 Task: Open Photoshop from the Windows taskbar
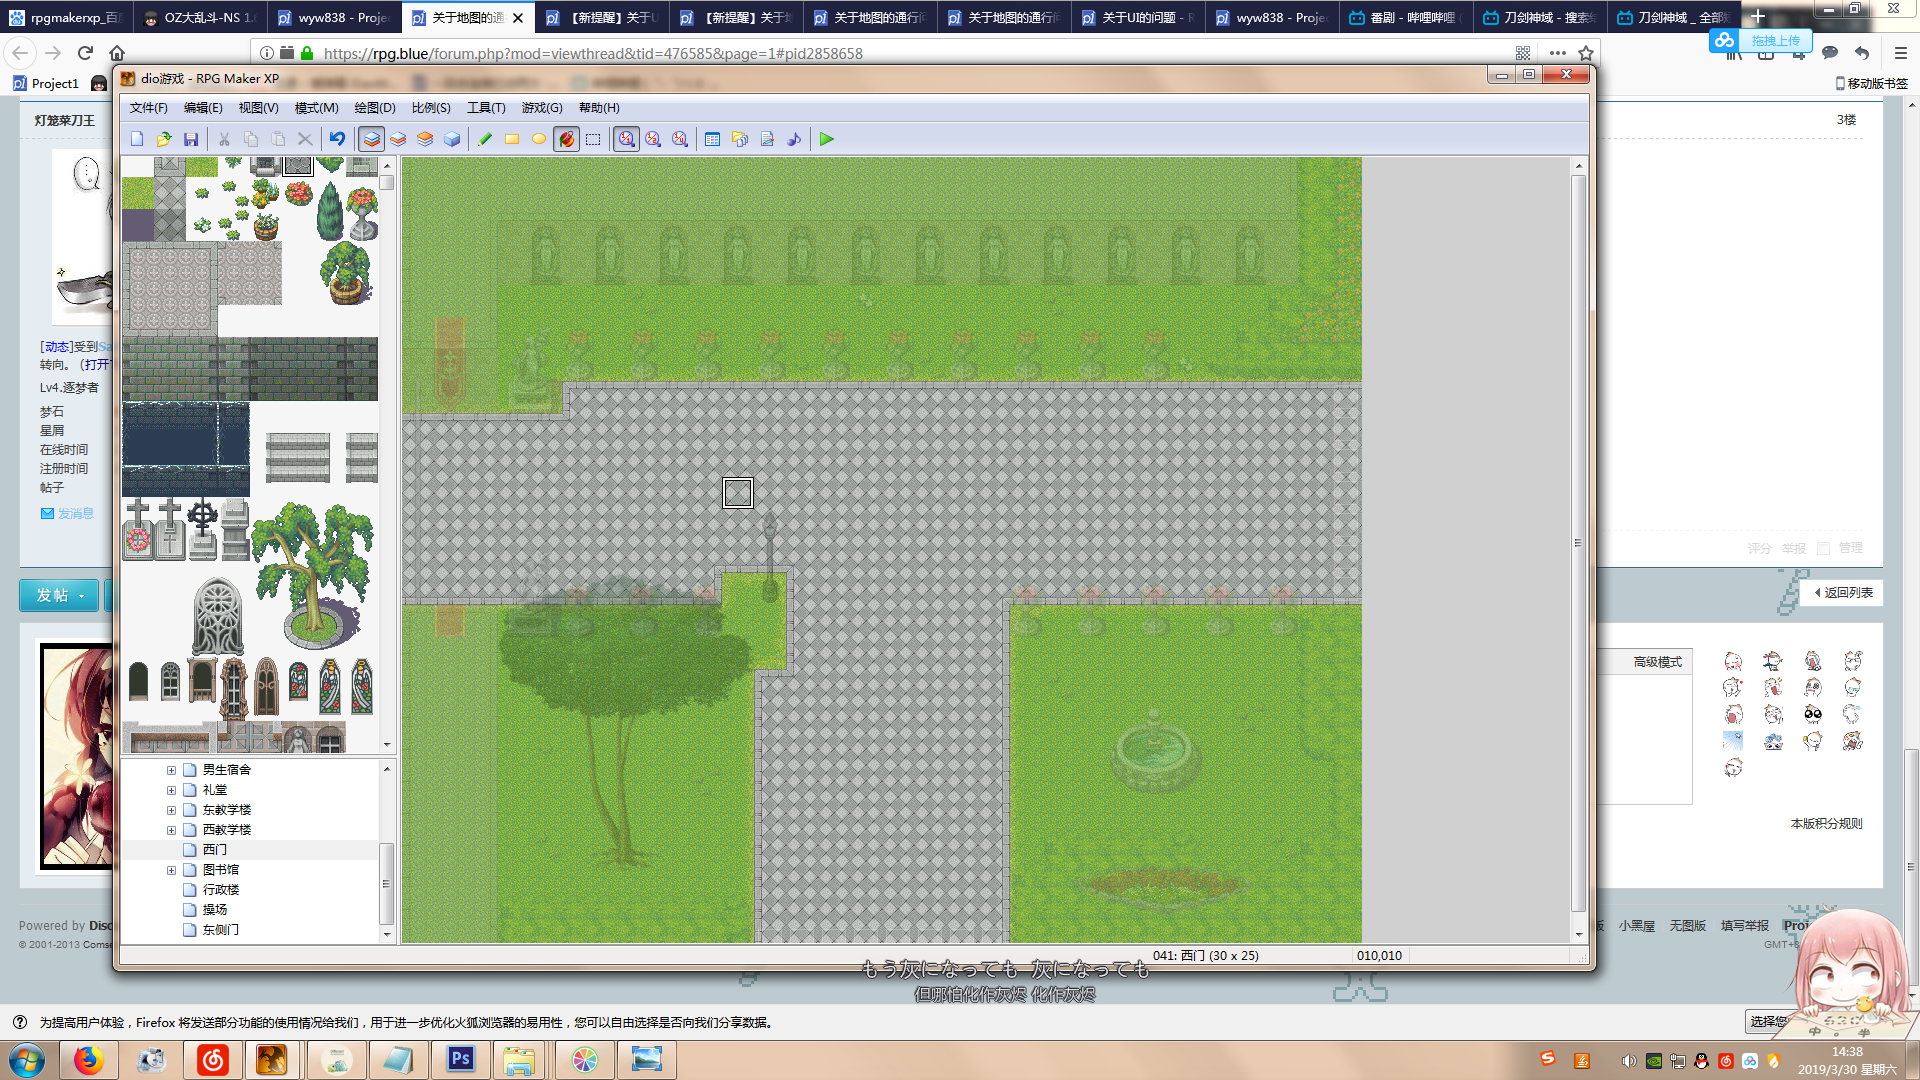point(461,1059)
